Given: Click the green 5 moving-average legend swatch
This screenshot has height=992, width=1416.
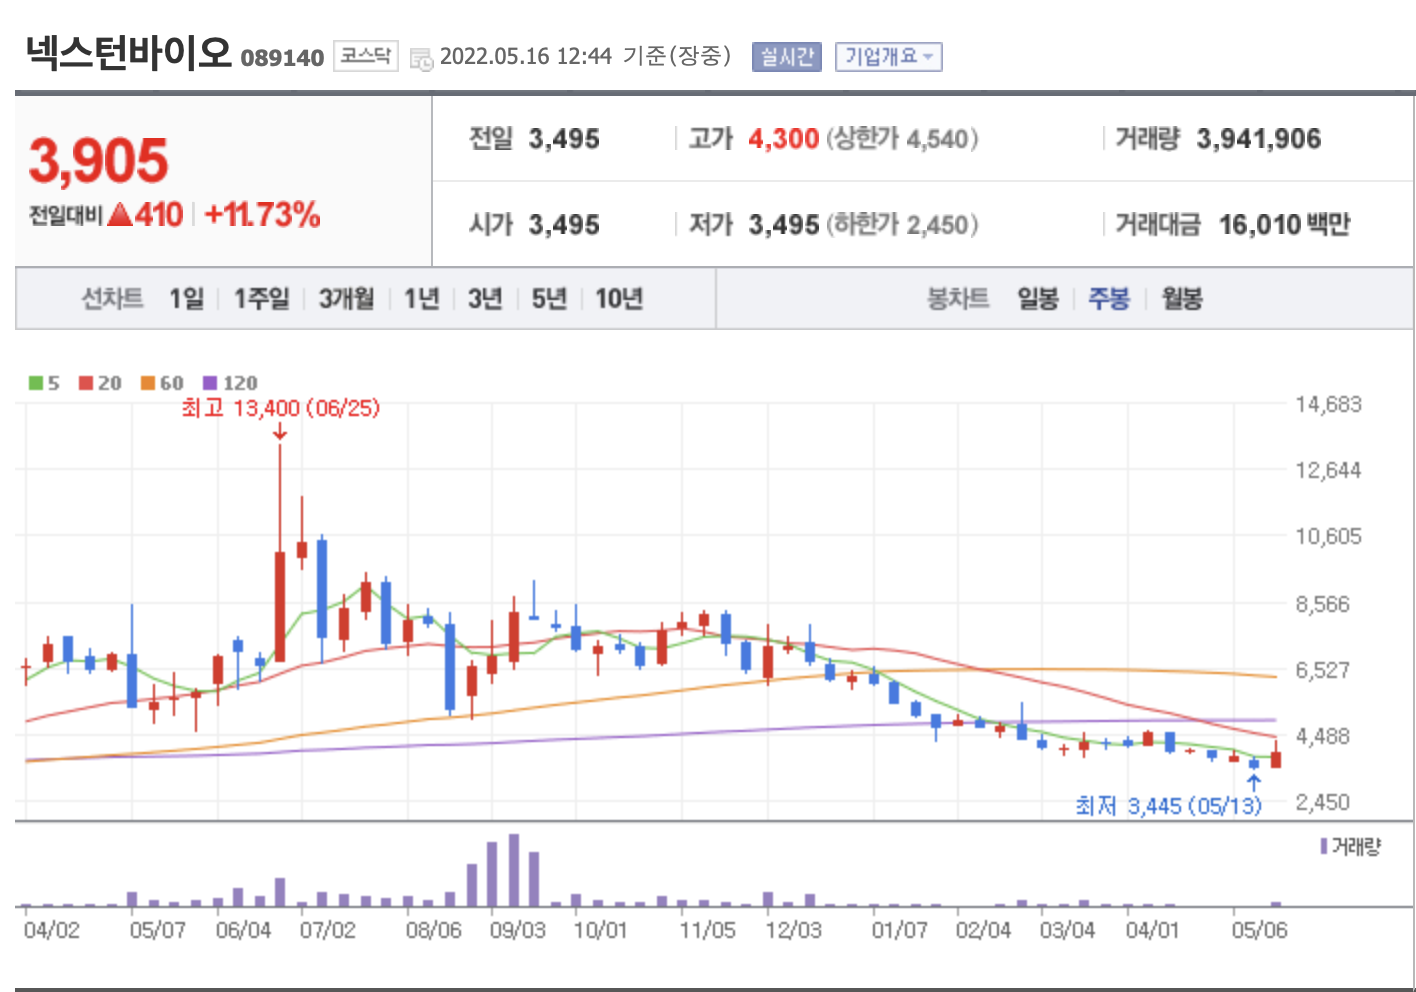Looking at the screenshot, I should tap(36, 383).
